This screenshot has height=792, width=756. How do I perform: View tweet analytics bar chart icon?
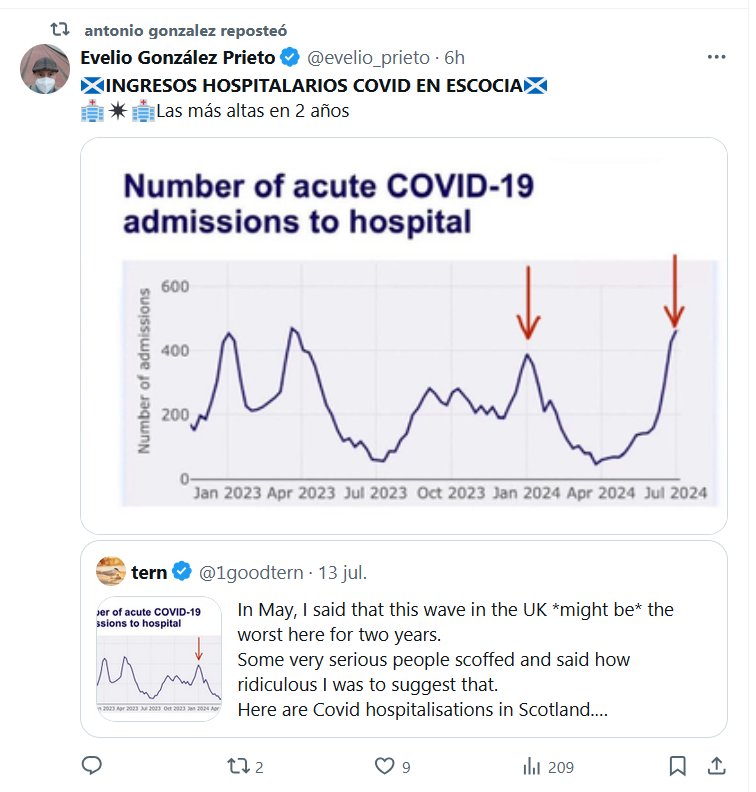tap(531, 766)
